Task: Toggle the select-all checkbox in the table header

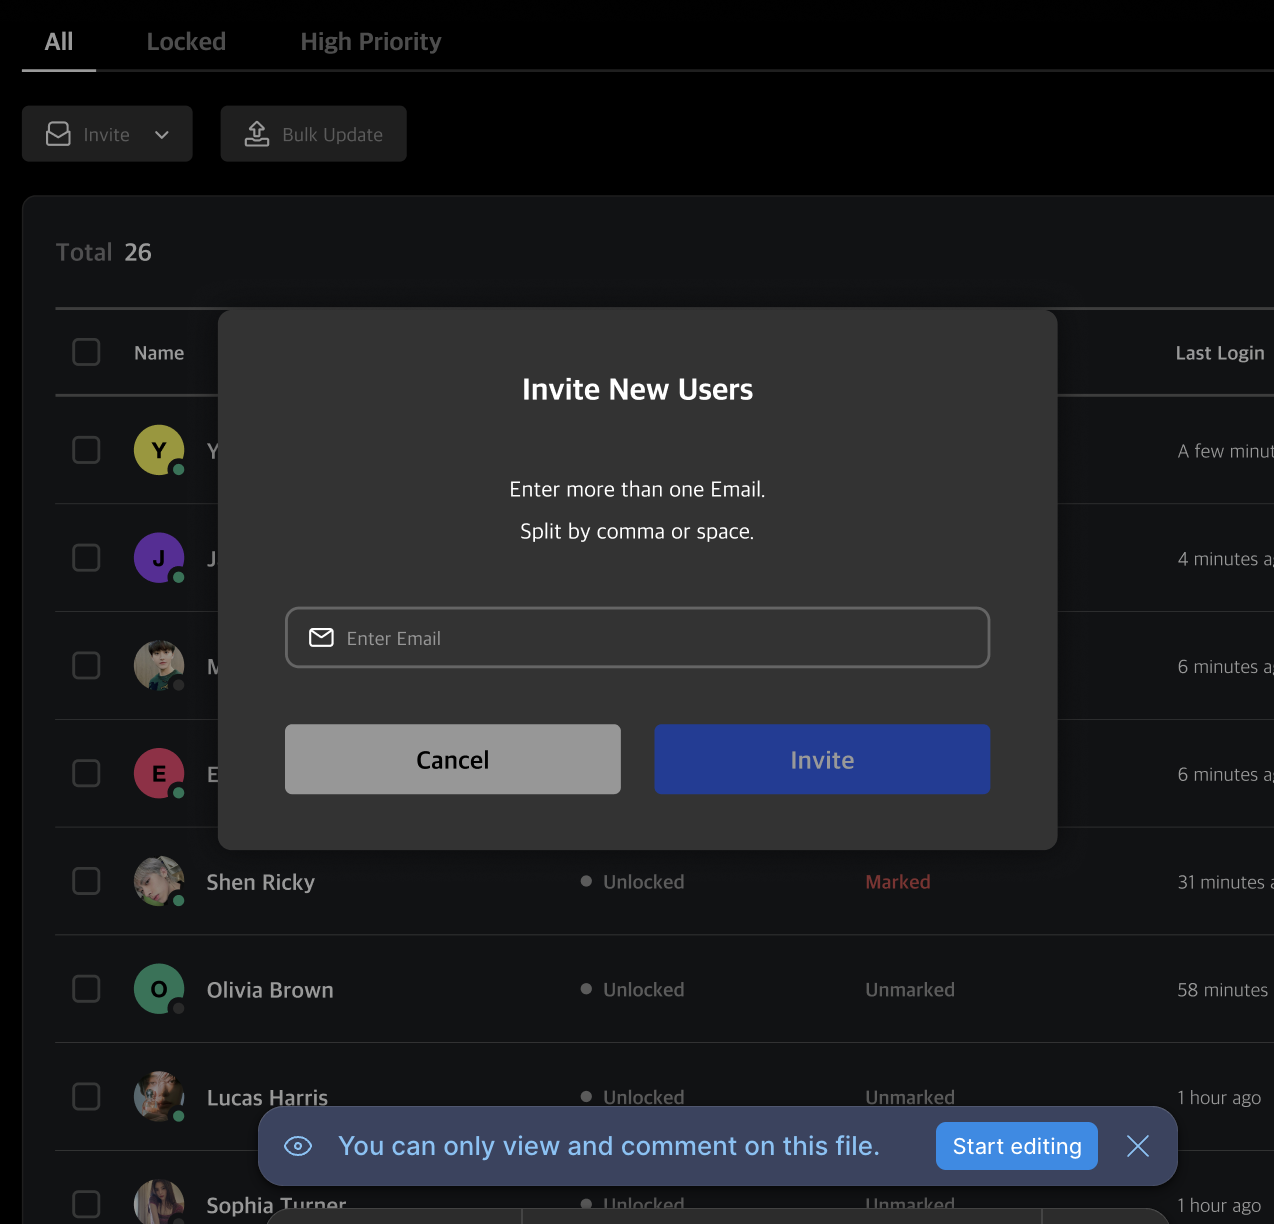Action: click(x=86, y=352)
